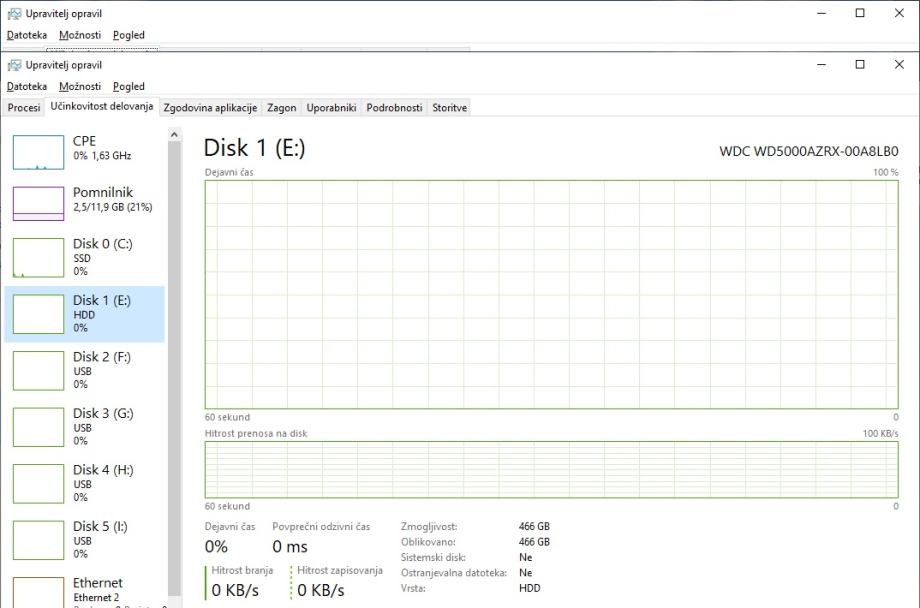Select the CPE mini graph thumbnail

(x=38, y=151)
